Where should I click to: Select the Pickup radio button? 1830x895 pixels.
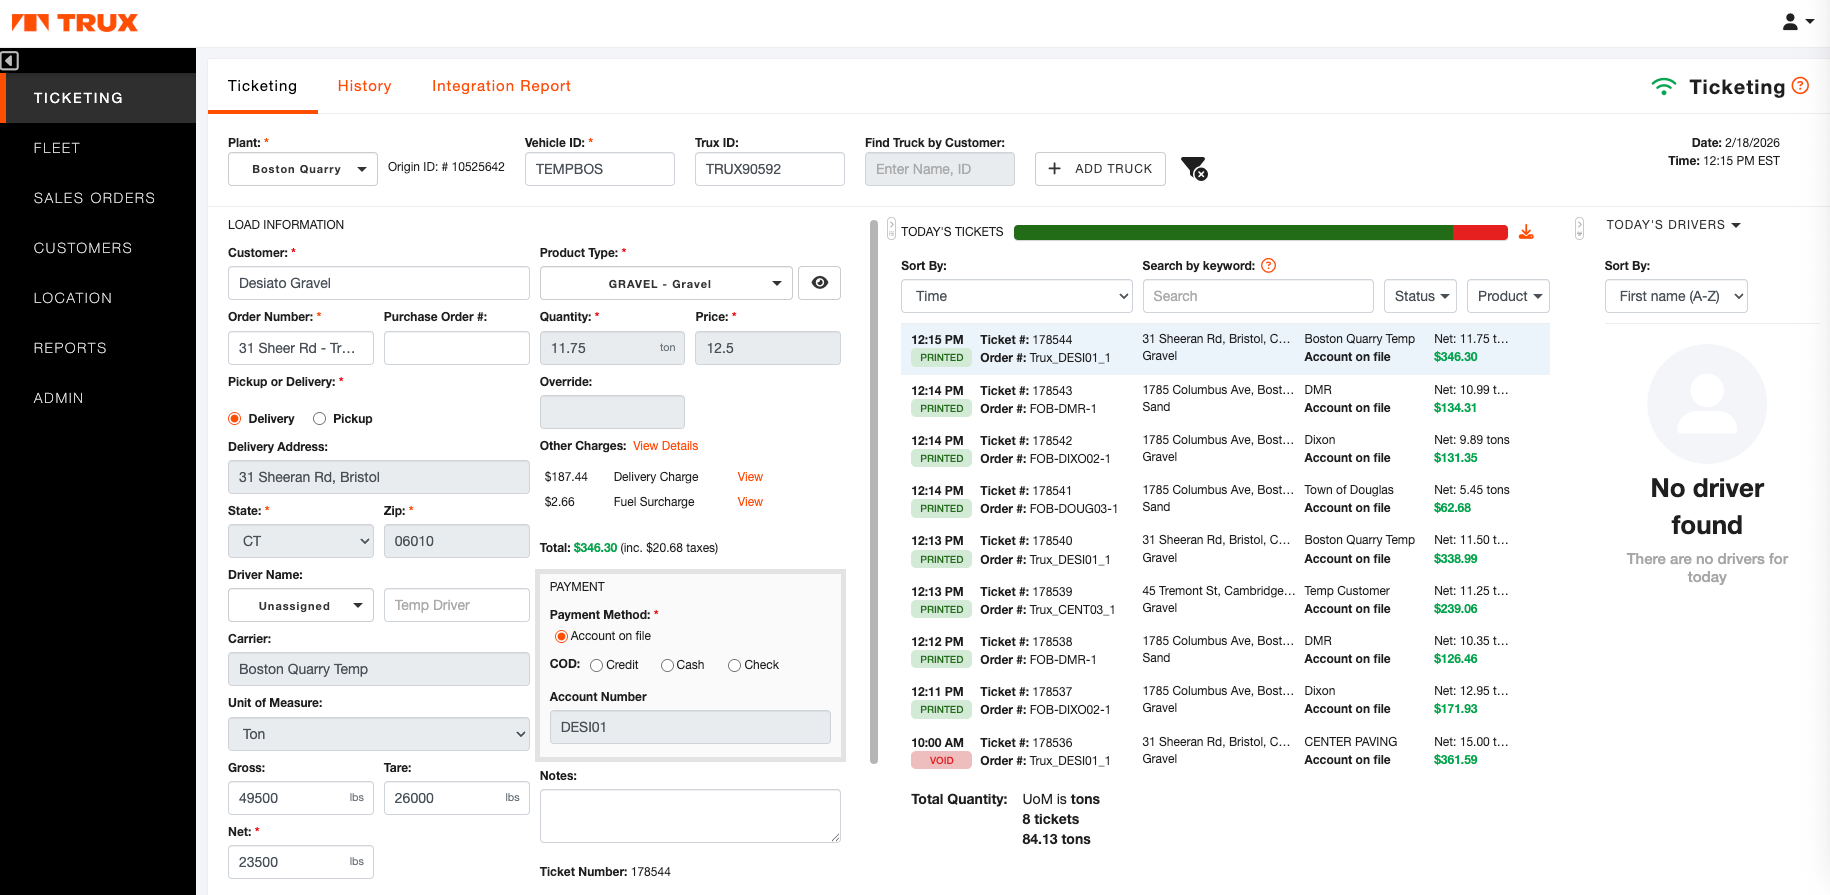tap(320, 419)
